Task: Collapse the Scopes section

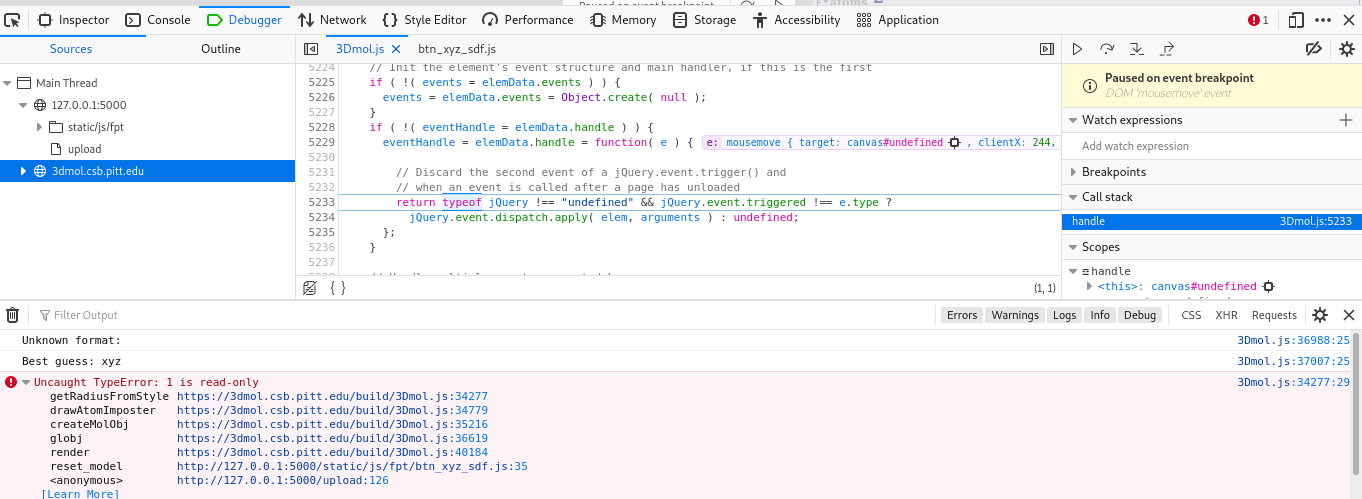Action: point(1072,247)
